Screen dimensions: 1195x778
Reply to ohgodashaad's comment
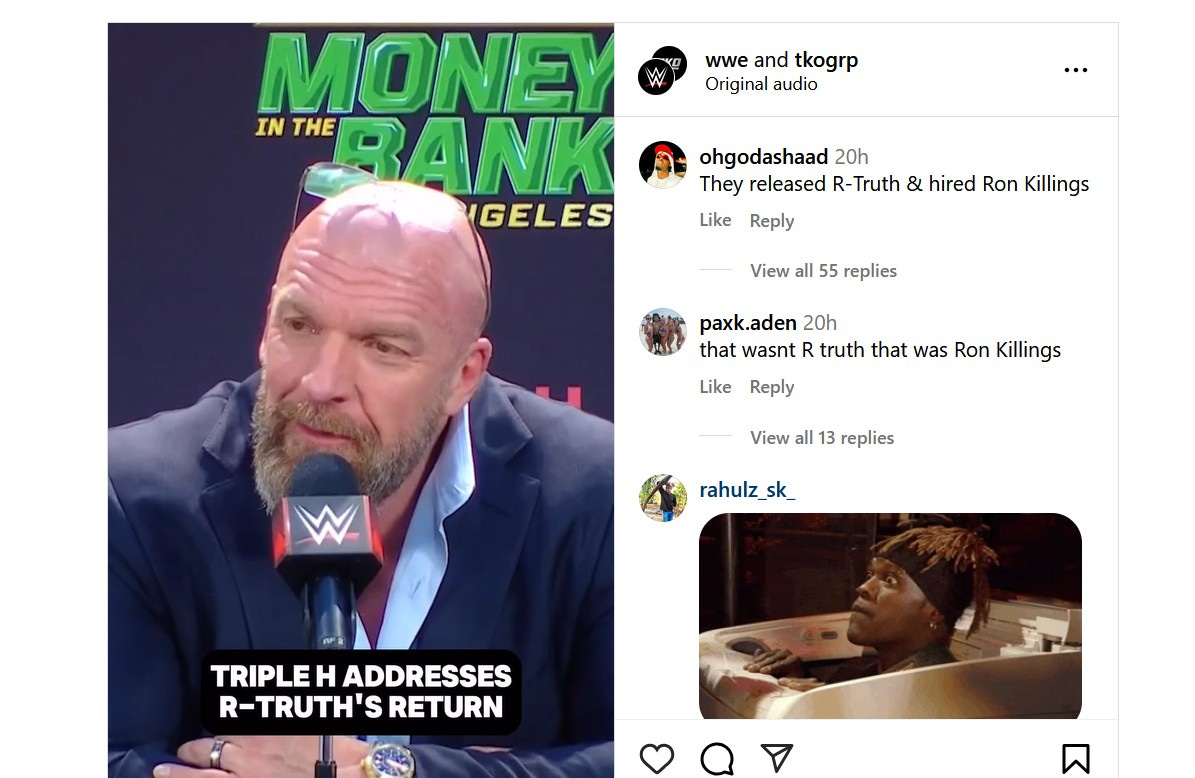(x=771, y=221)
